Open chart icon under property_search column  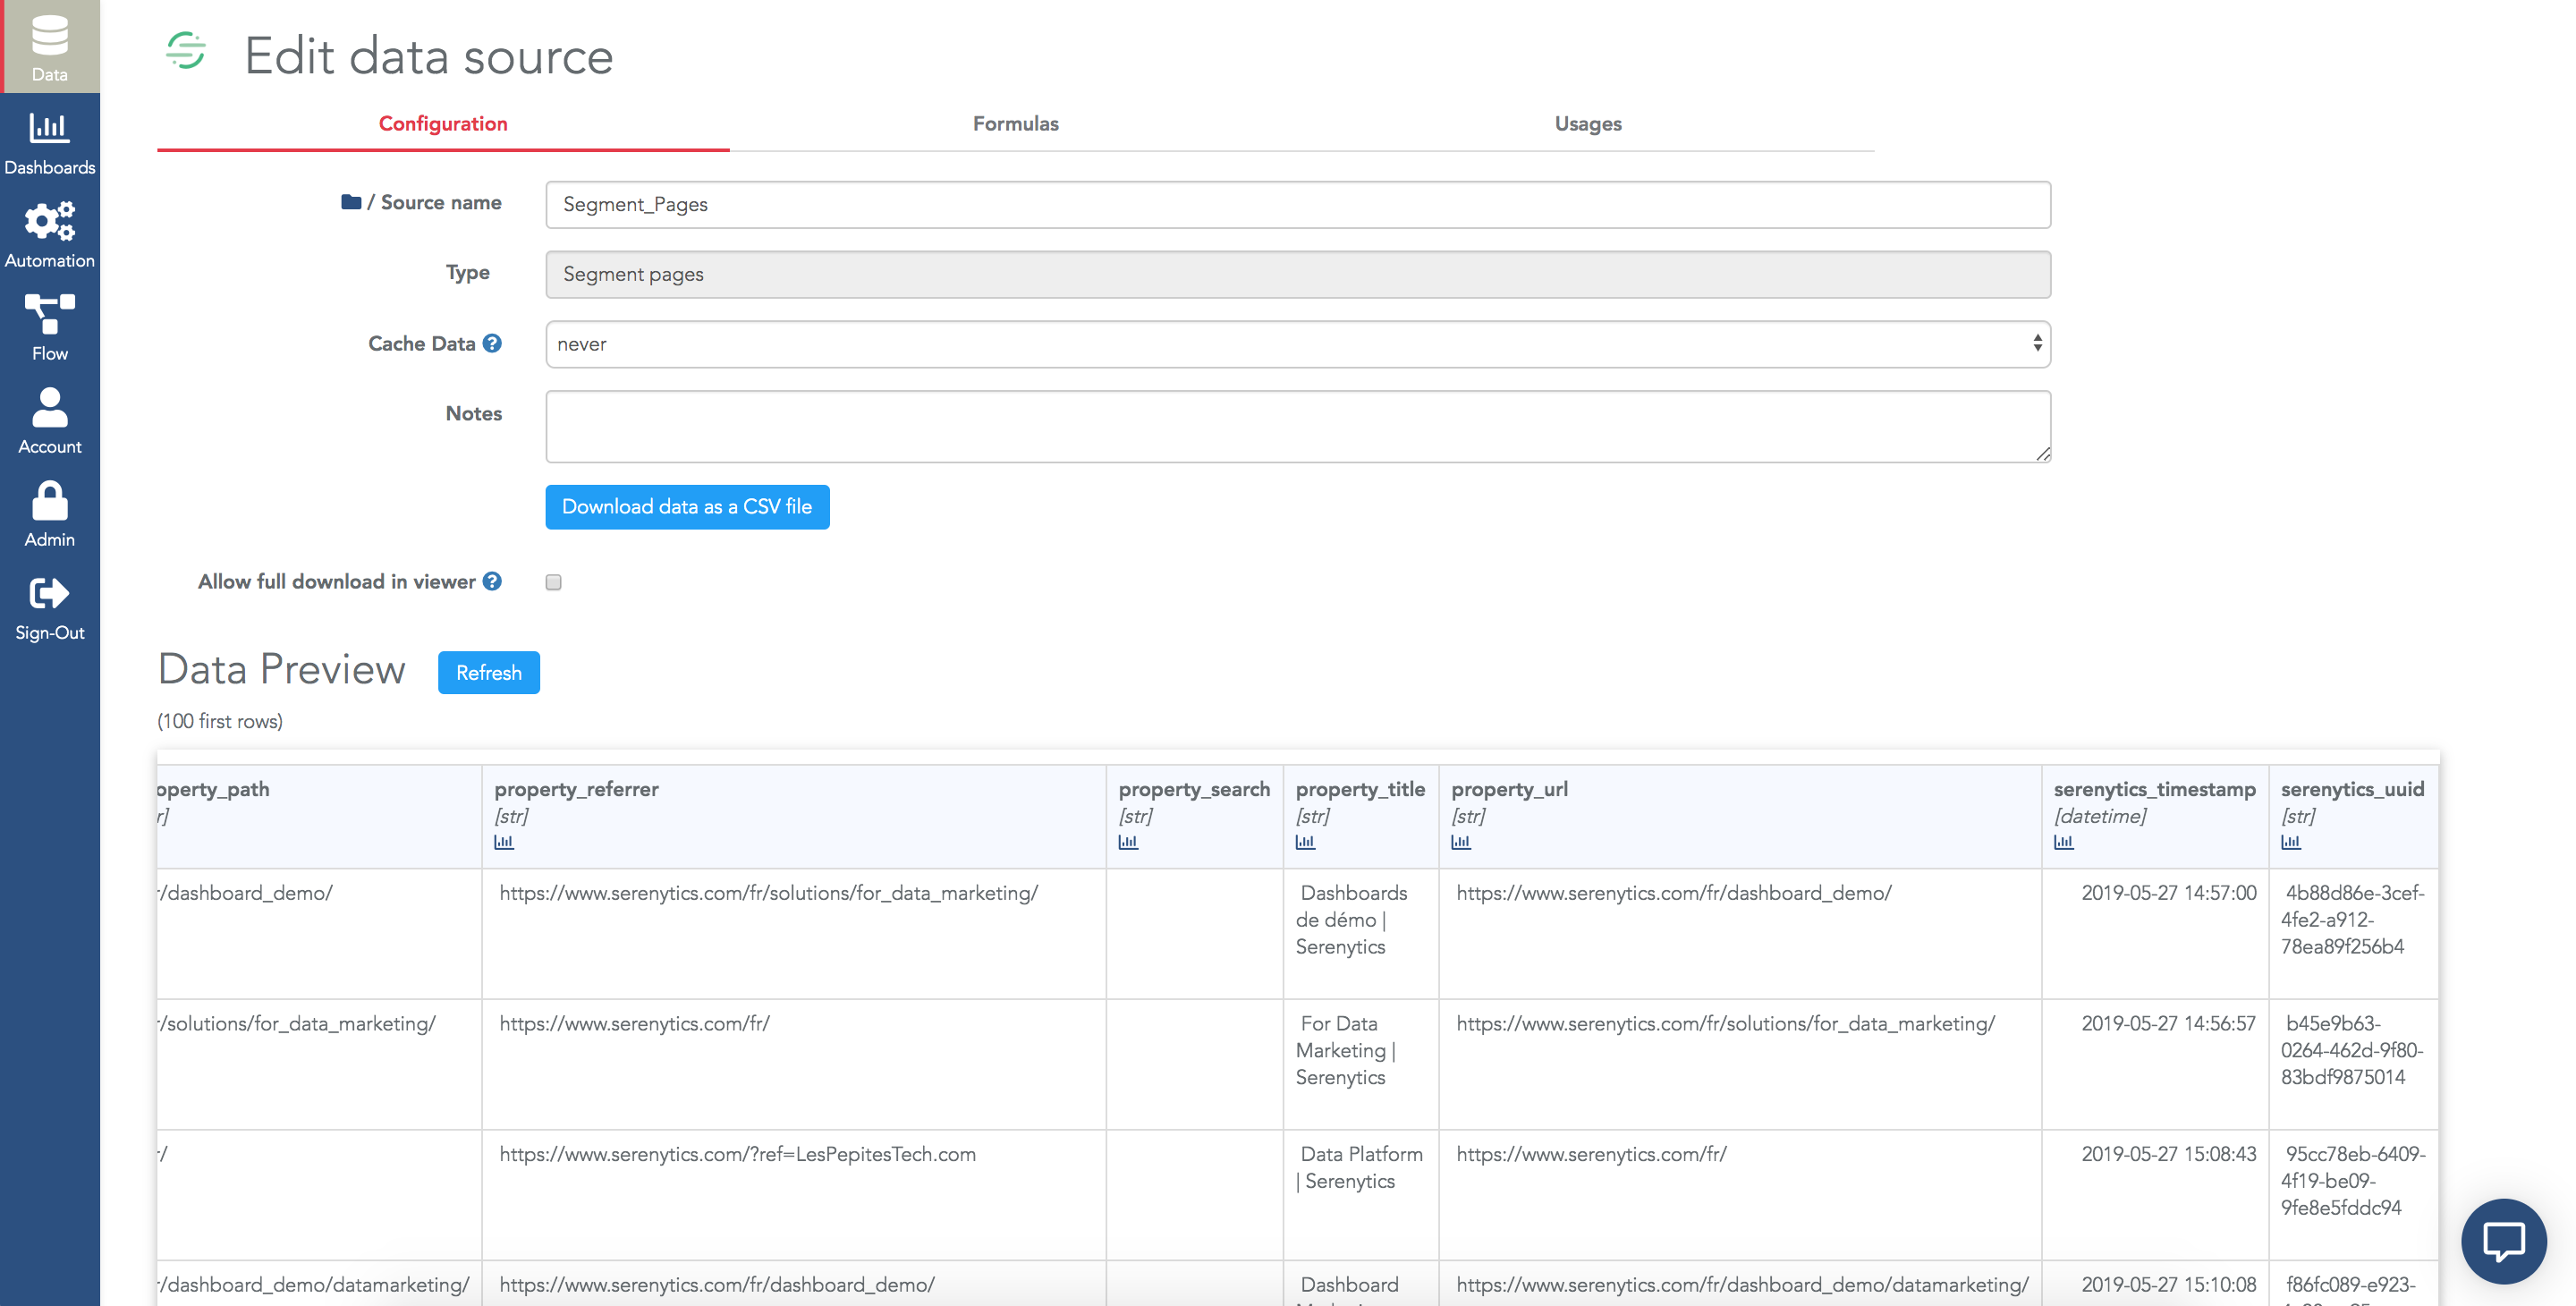(x=1128, y=842)
